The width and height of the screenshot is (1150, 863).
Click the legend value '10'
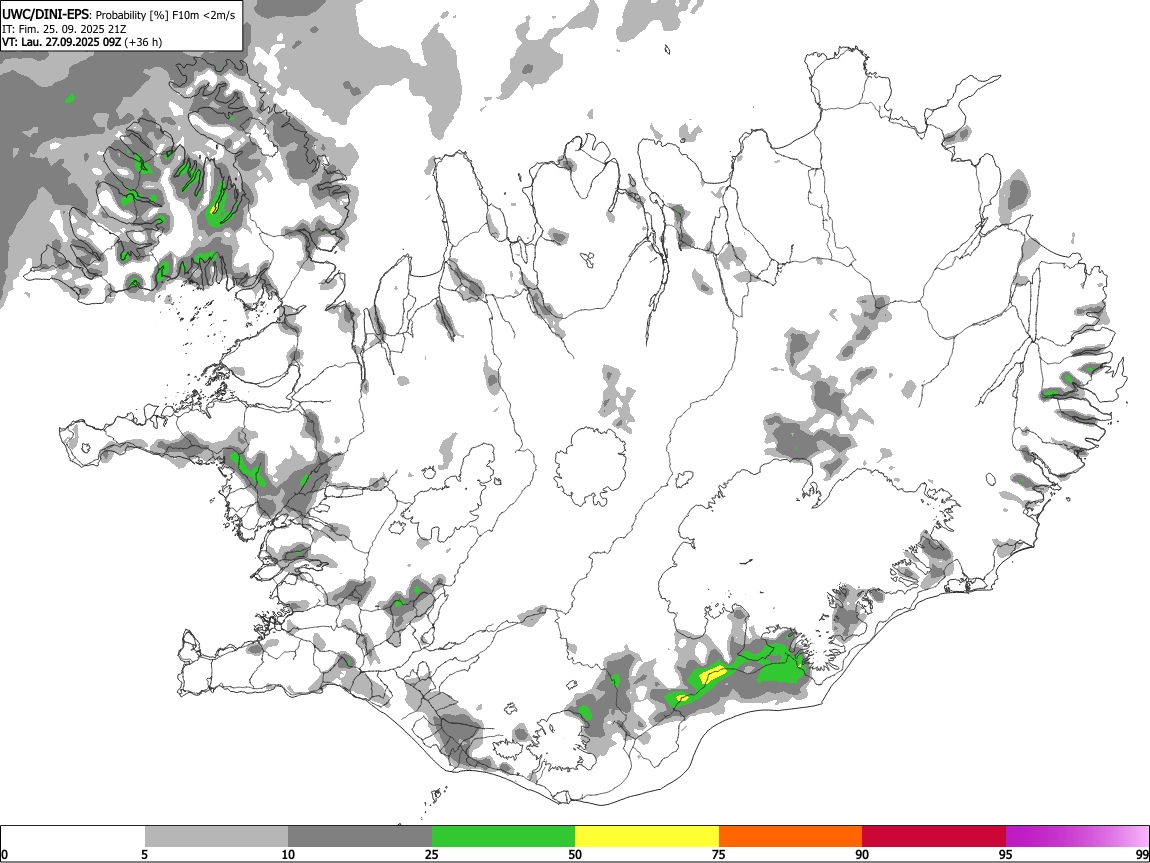pyautogui.click(x=288, y=854)
